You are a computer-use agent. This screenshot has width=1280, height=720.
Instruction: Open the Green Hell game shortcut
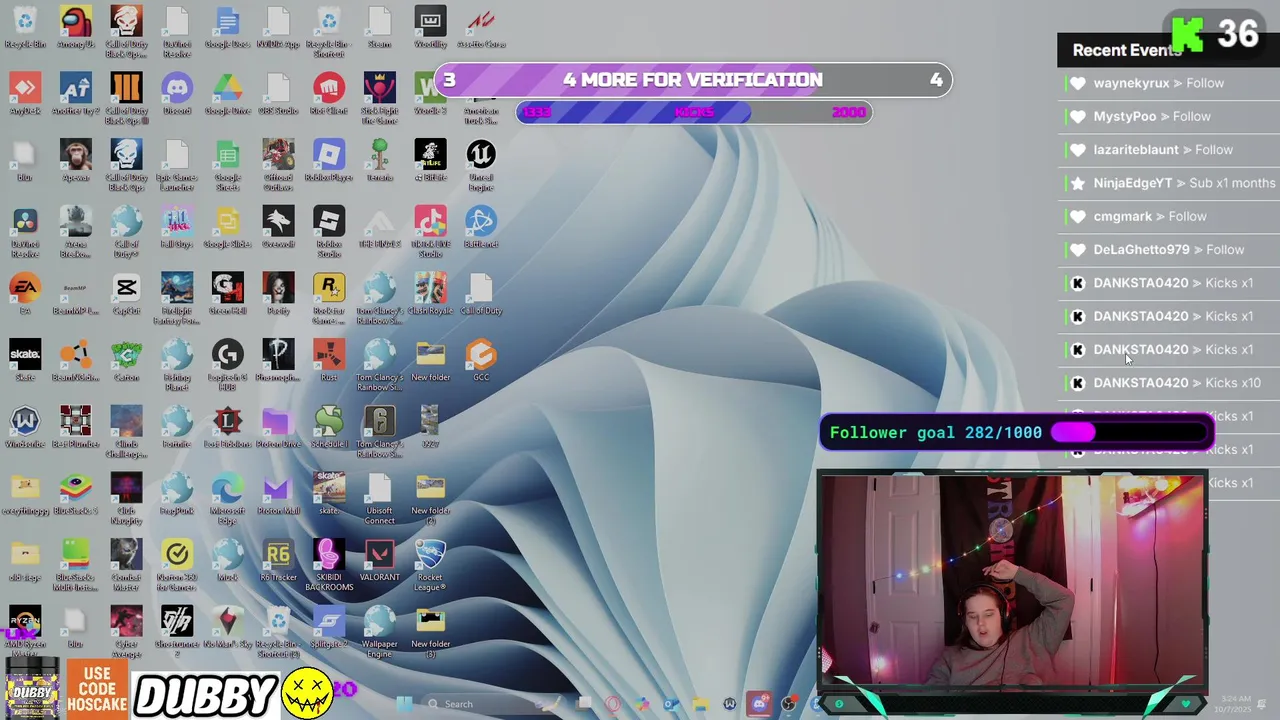pos(227,294)
